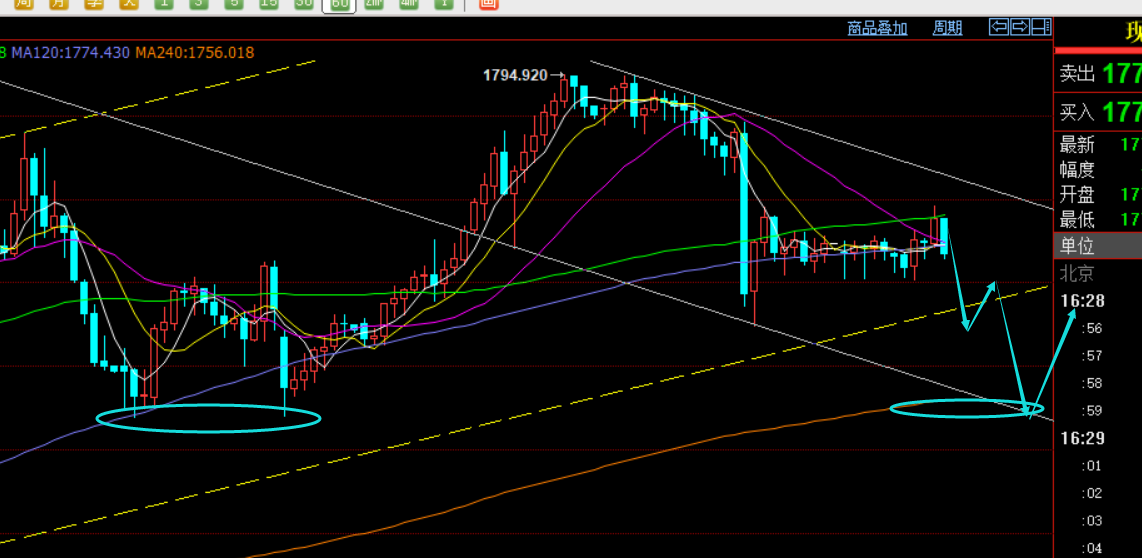Select the 16:29 tick time entry

coord(1082,438)
